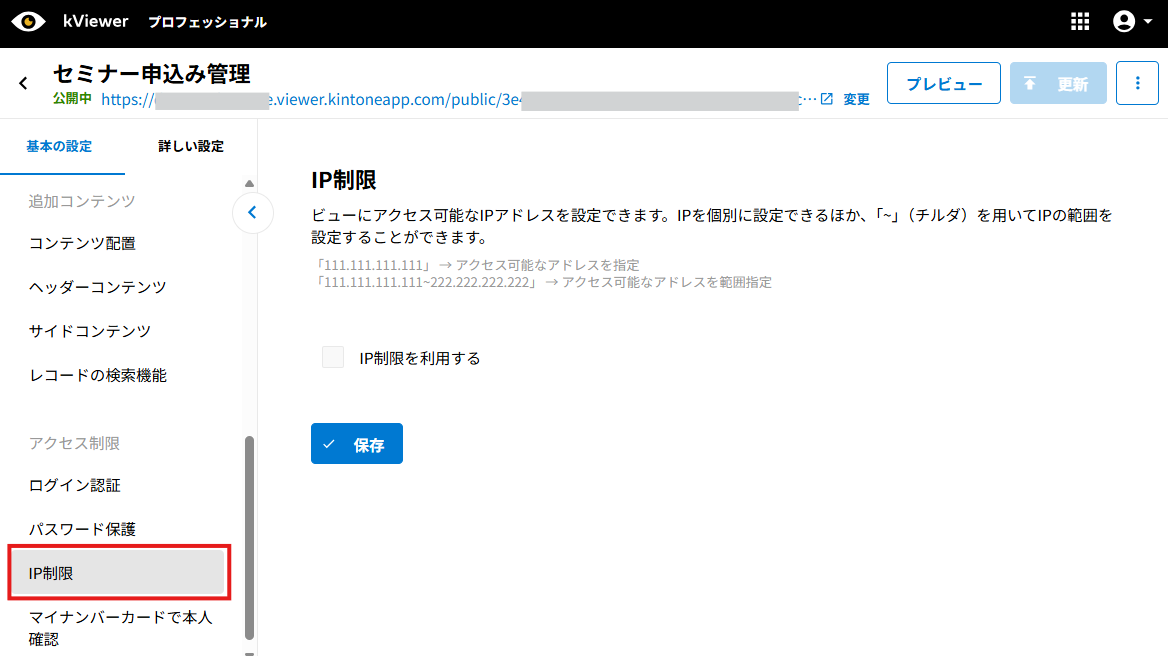Screen dimensions: 1168x656
Task: Switch to the 基本の設定 tab
Action: 59,146
